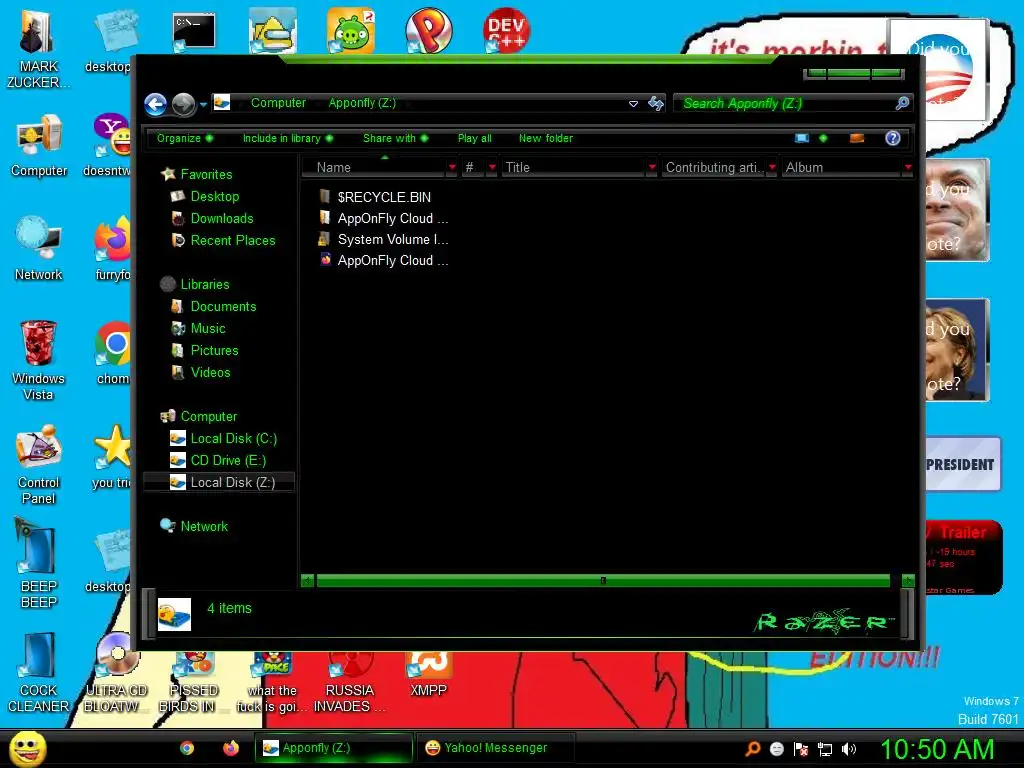Open Desktop under Favorites

pyautogui.click(x=214, y=197)
